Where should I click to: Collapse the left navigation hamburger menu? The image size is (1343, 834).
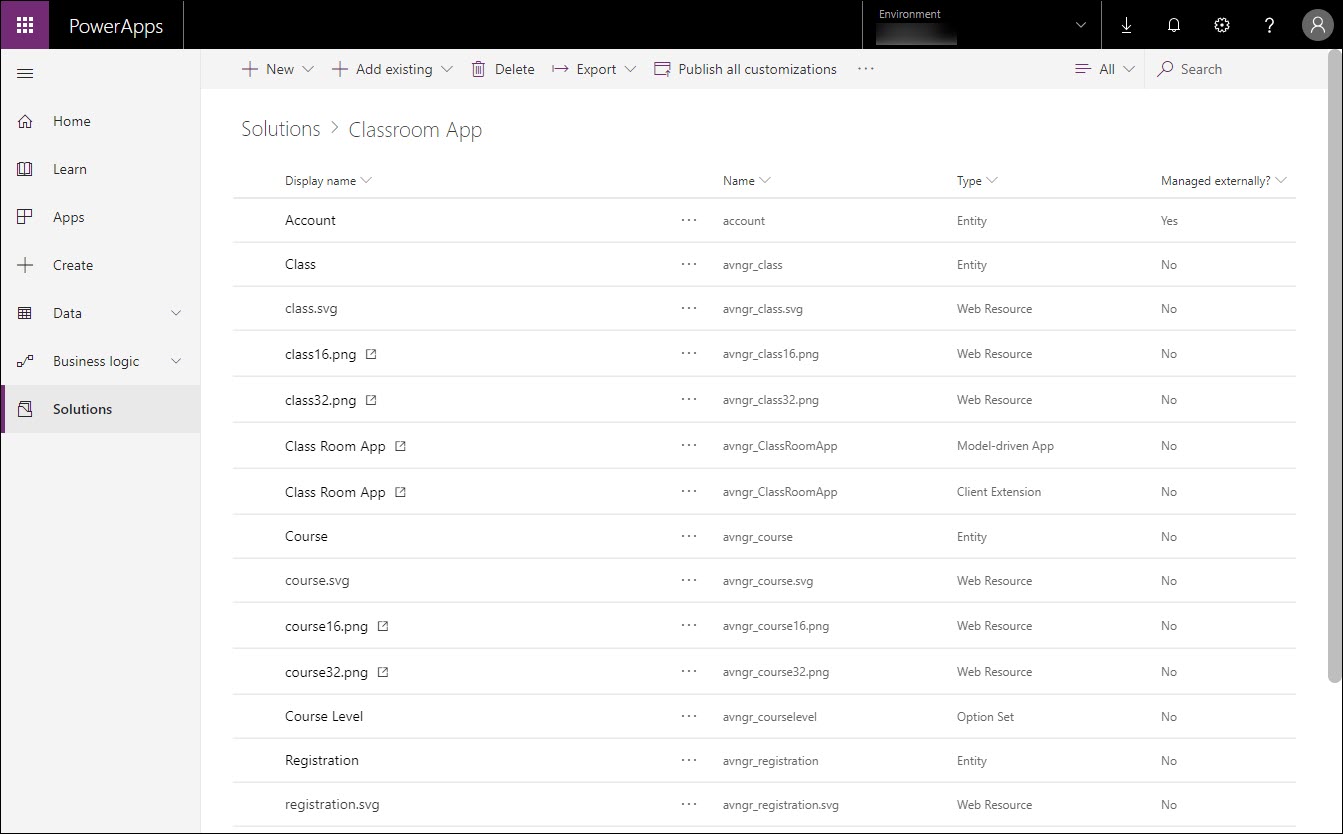26,74
